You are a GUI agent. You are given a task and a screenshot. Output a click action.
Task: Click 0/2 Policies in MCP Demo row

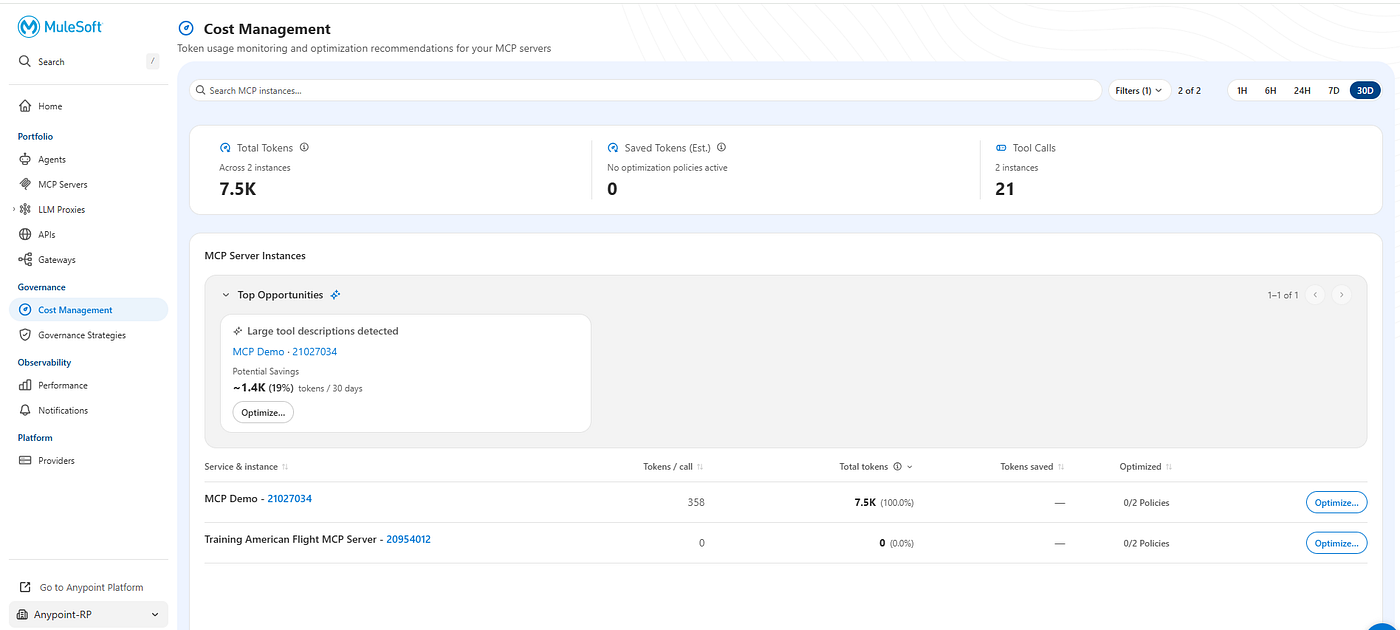point(1146,502)
